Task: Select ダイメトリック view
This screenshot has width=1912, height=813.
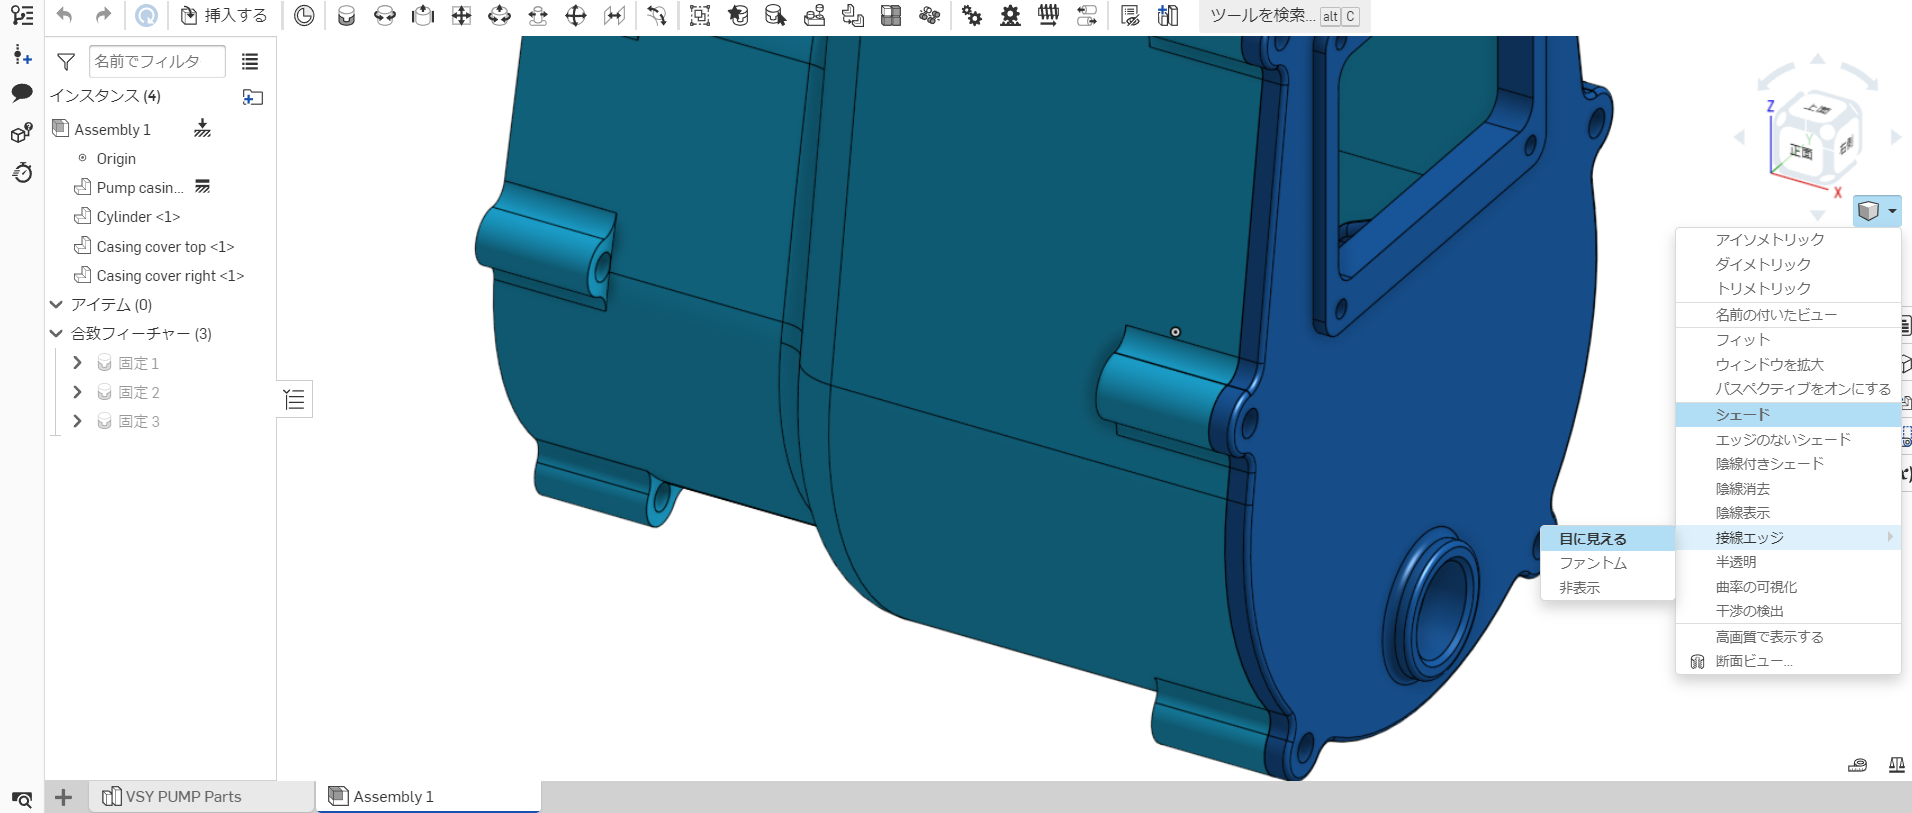Action: point(1763,264)
